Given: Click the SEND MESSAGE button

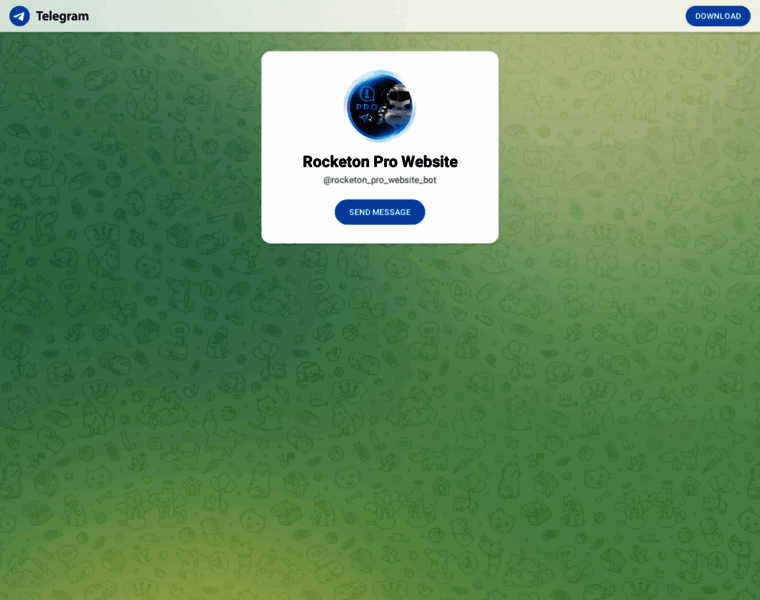Looking at the screenshot, I should (380, 212).
